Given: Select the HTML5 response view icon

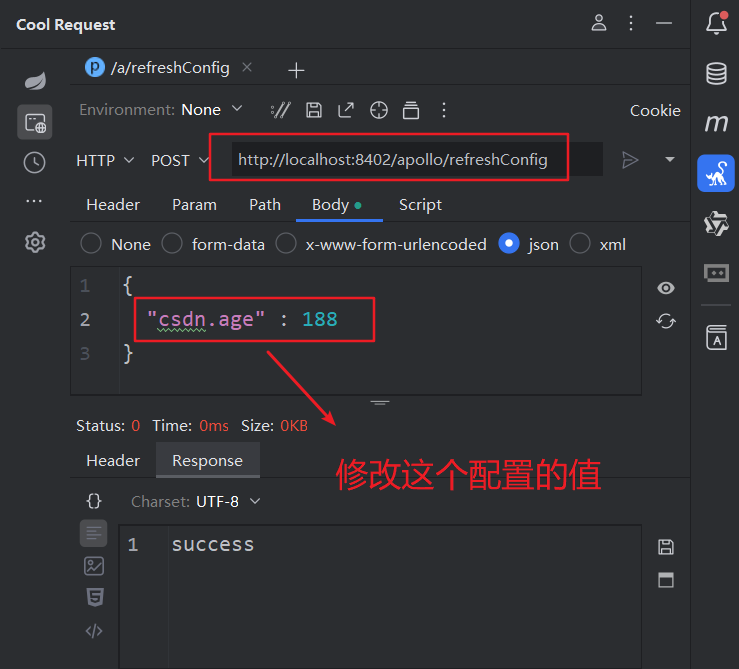Looking at the screenshot, I should coord(94,598).
